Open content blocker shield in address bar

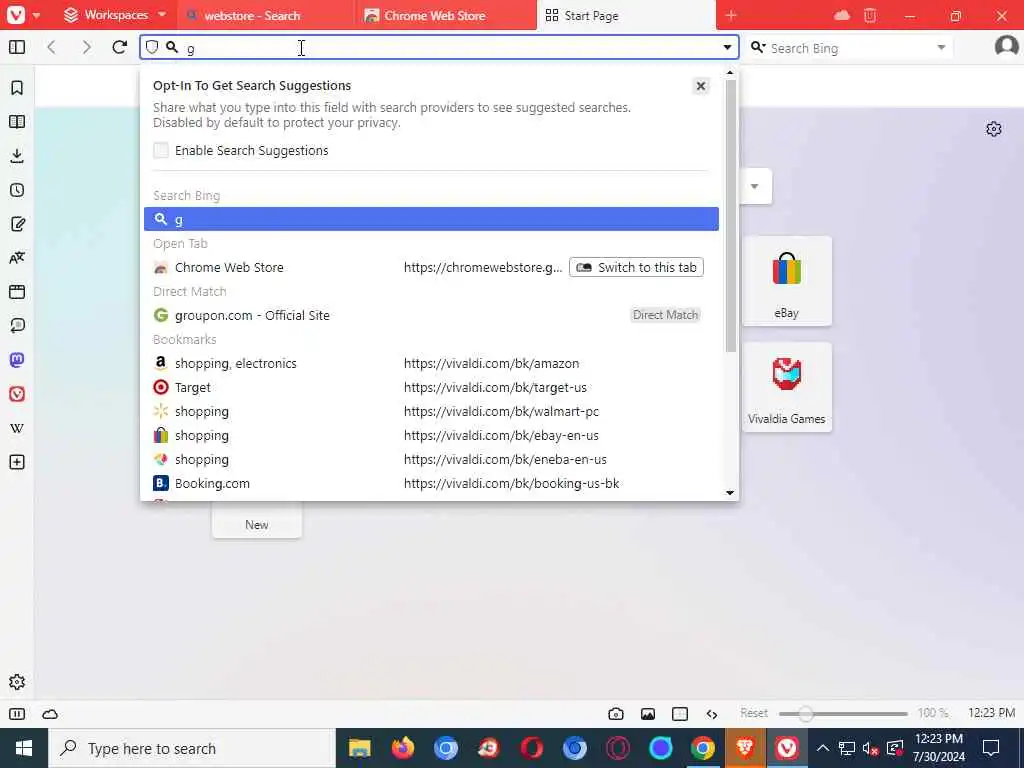(152, 47)
